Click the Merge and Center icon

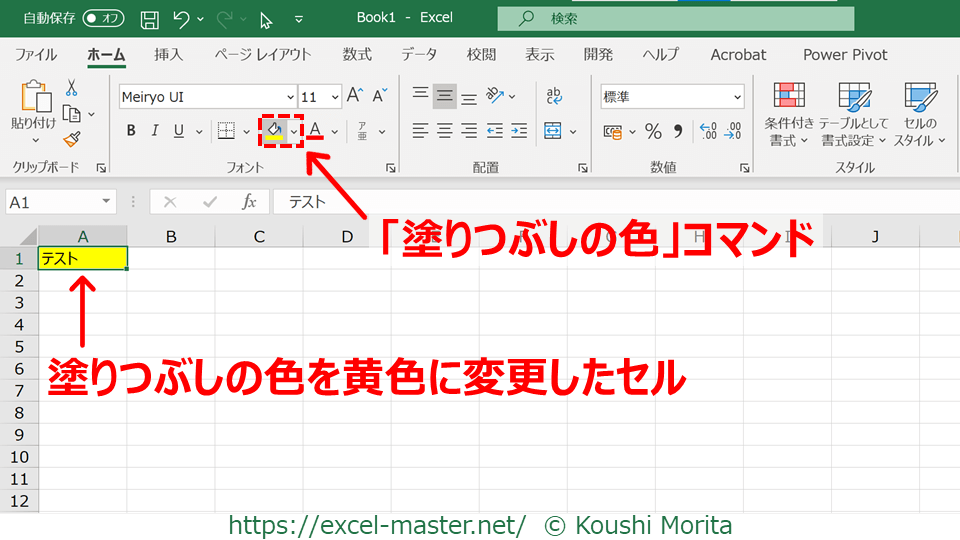[x=553, y=131]
